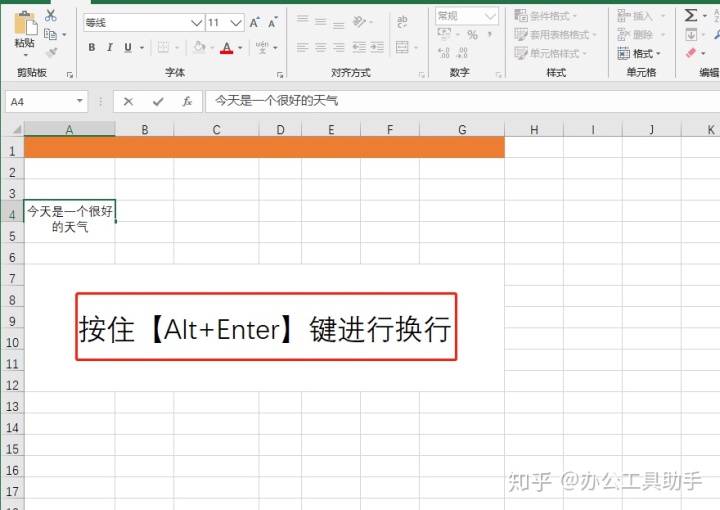
Task: Open 单元格样式 cell styles
Action: pos(551,53)
